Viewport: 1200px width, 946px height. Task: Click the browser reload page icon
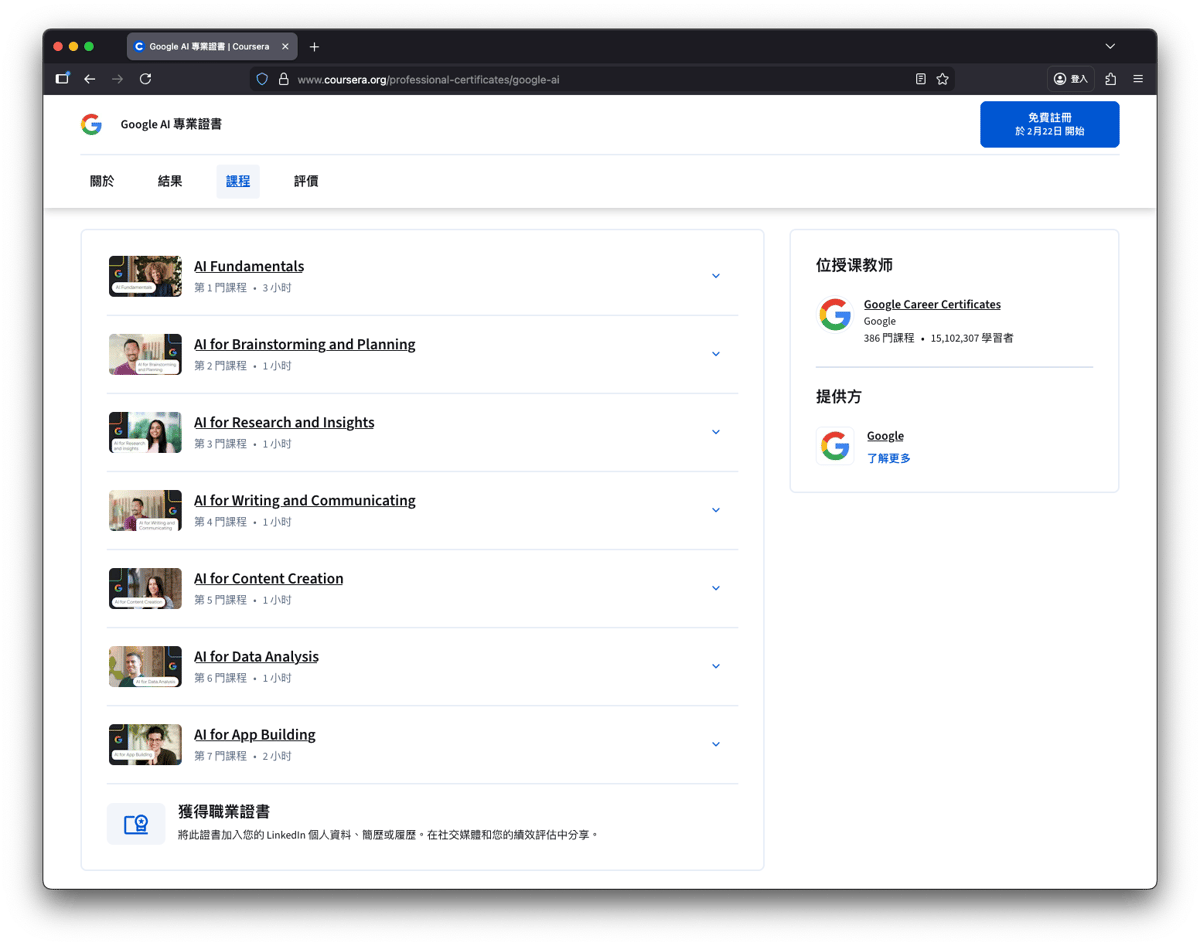point(146,79)
